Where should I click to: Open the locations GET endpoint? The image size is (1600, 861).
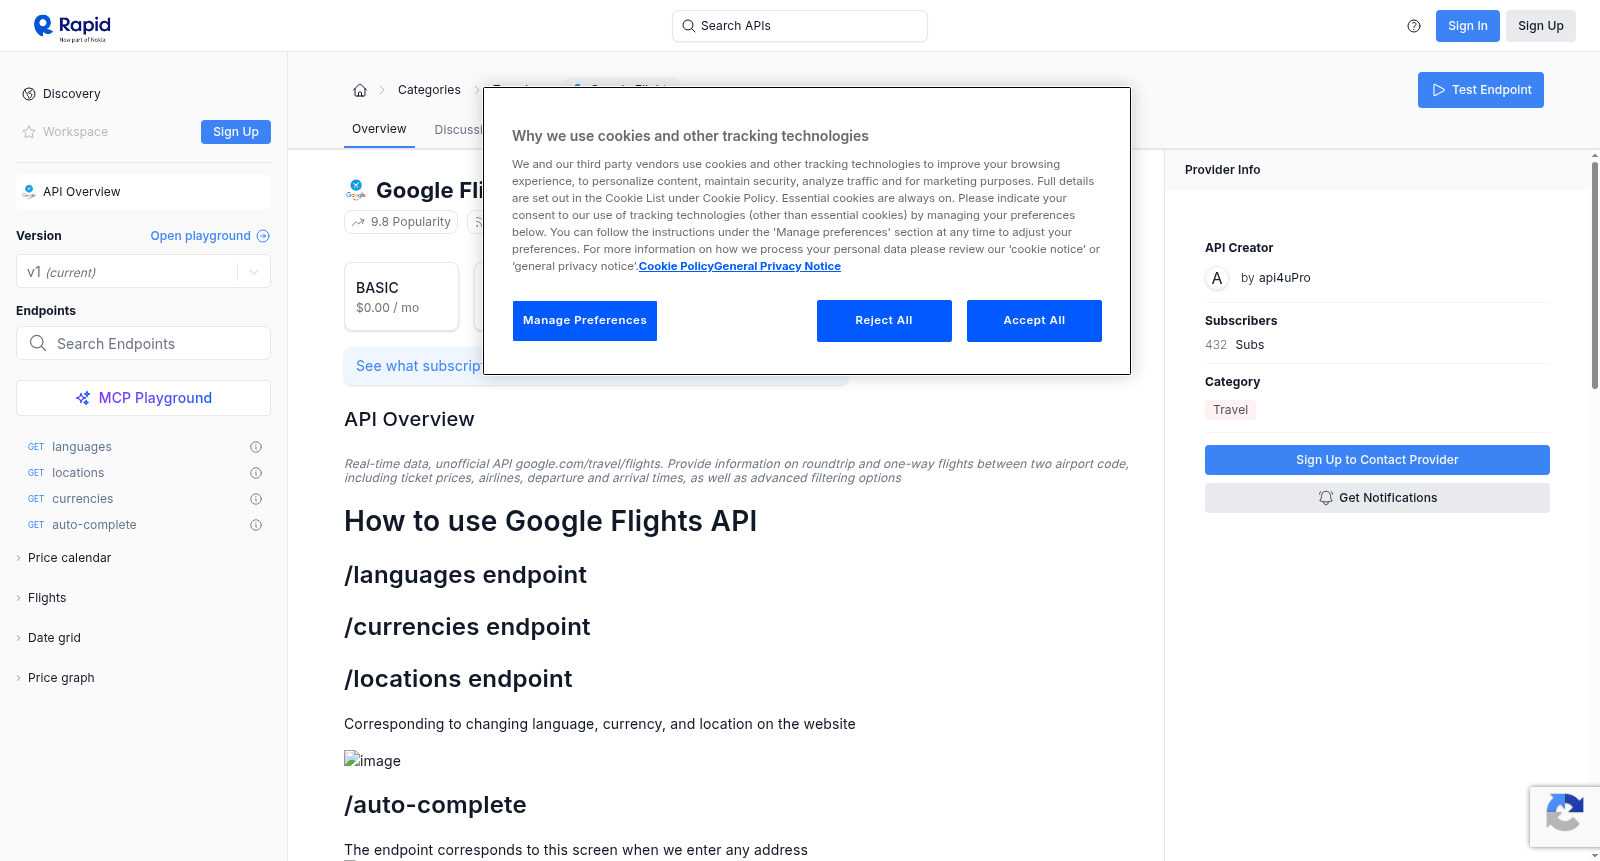(78, 473)
